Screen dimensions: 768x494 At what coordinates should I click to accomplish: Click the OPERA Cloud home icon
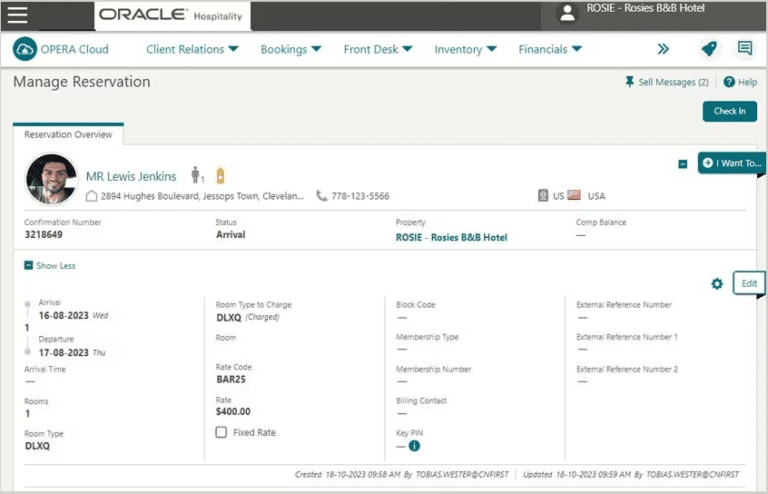pyautogui.click(x=24, y=49)
